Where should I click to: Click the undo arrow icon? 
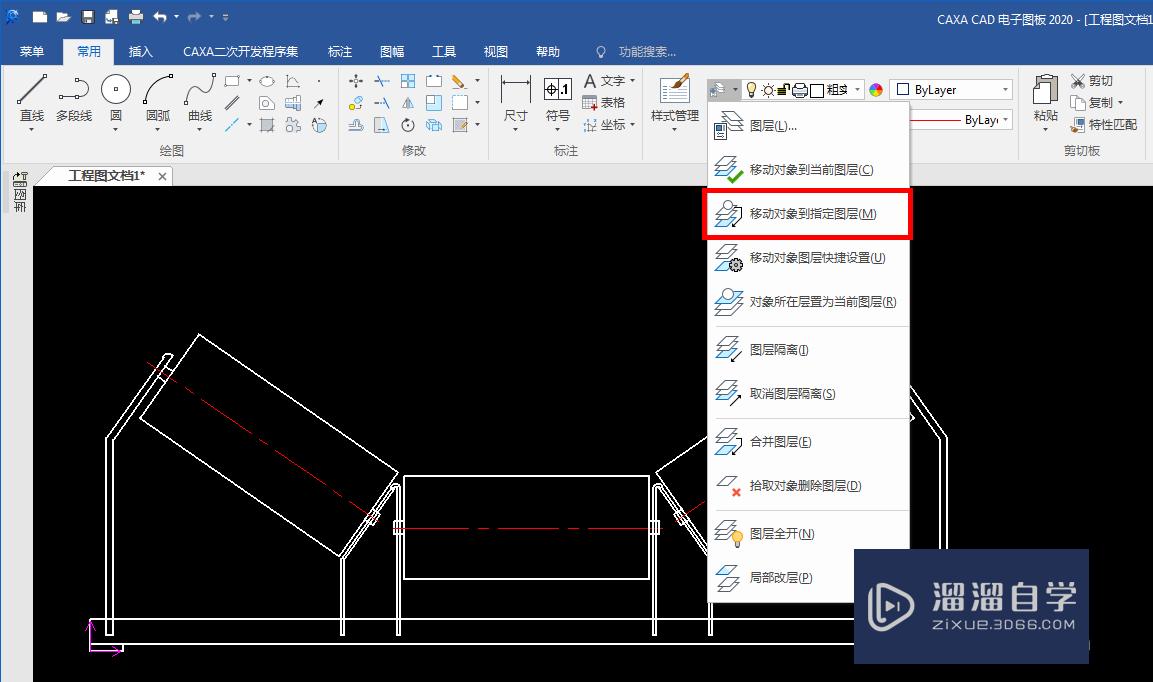(x=160, y=16)
